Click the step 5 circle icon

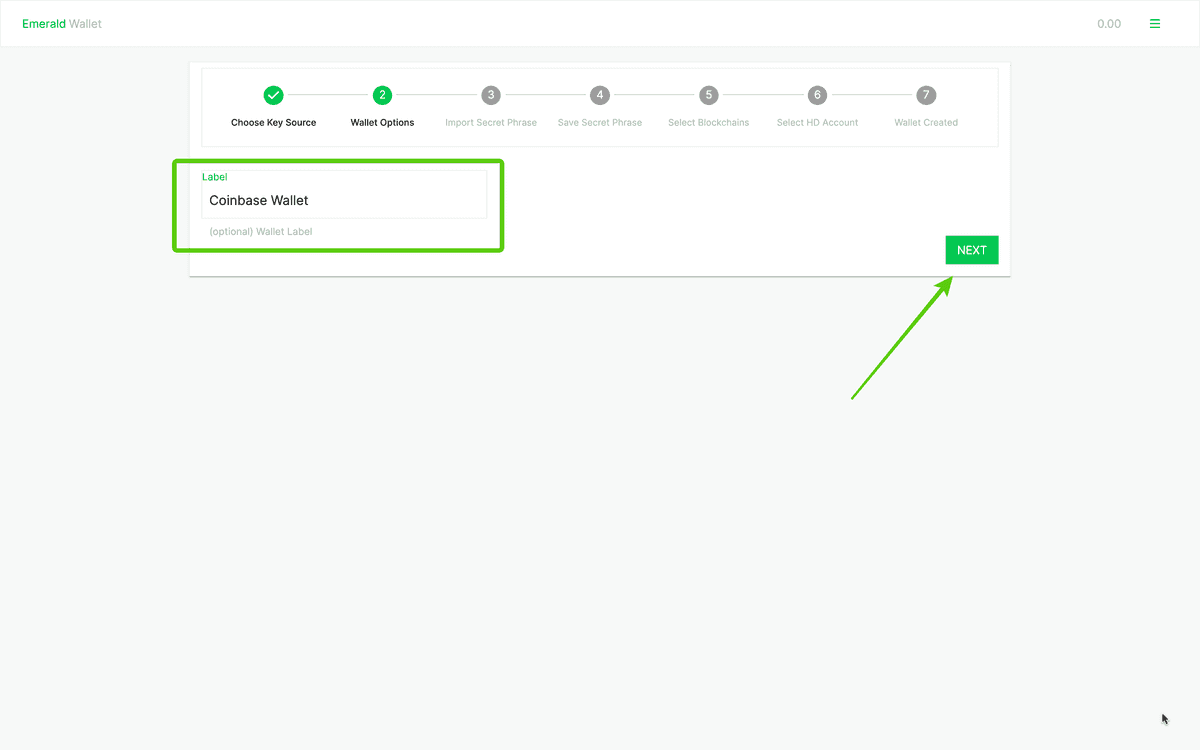pos(708,95)
